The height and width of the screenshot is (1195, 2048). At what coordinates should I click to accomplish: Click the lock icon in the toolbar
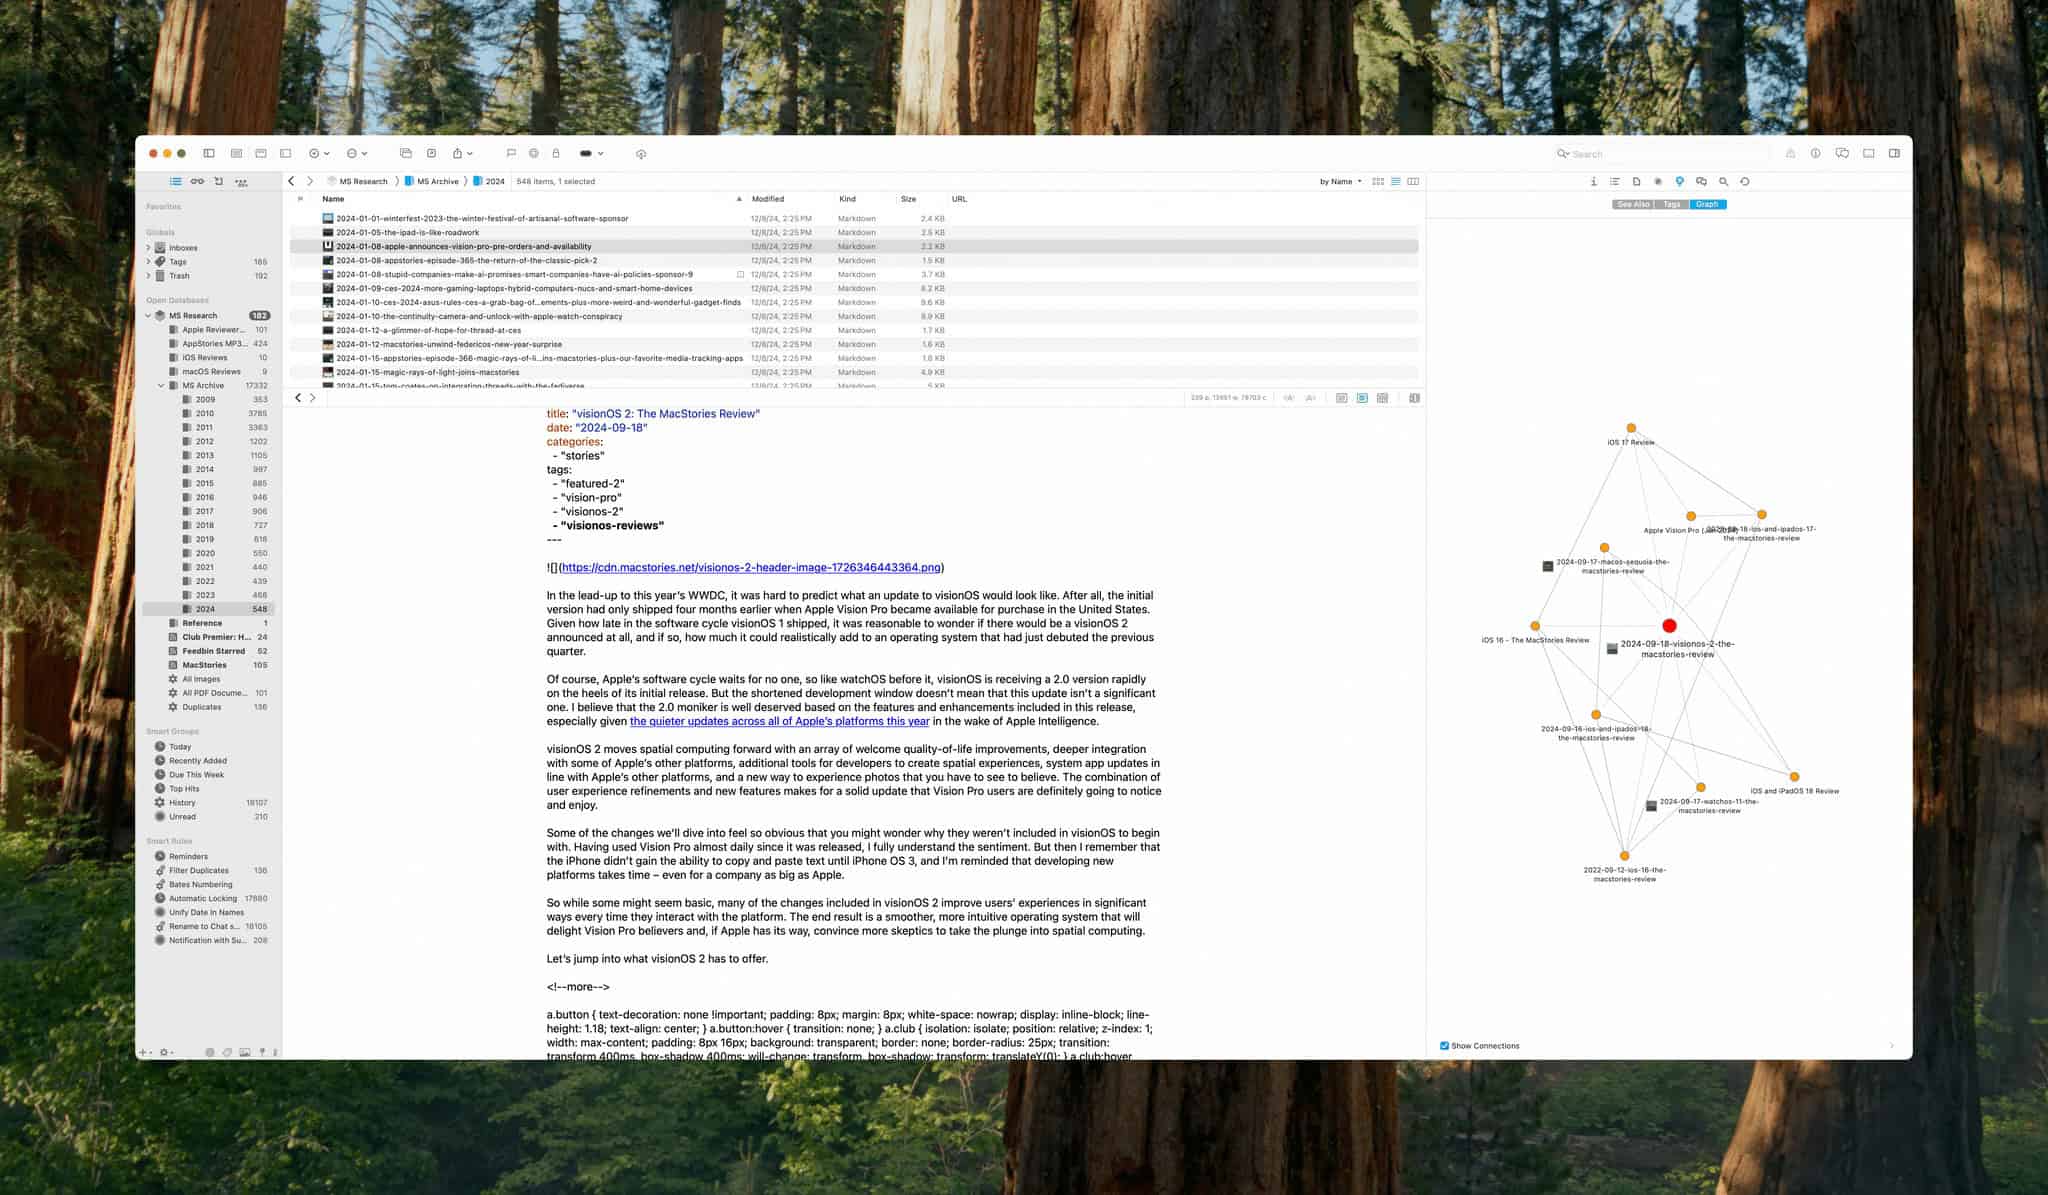556,153
